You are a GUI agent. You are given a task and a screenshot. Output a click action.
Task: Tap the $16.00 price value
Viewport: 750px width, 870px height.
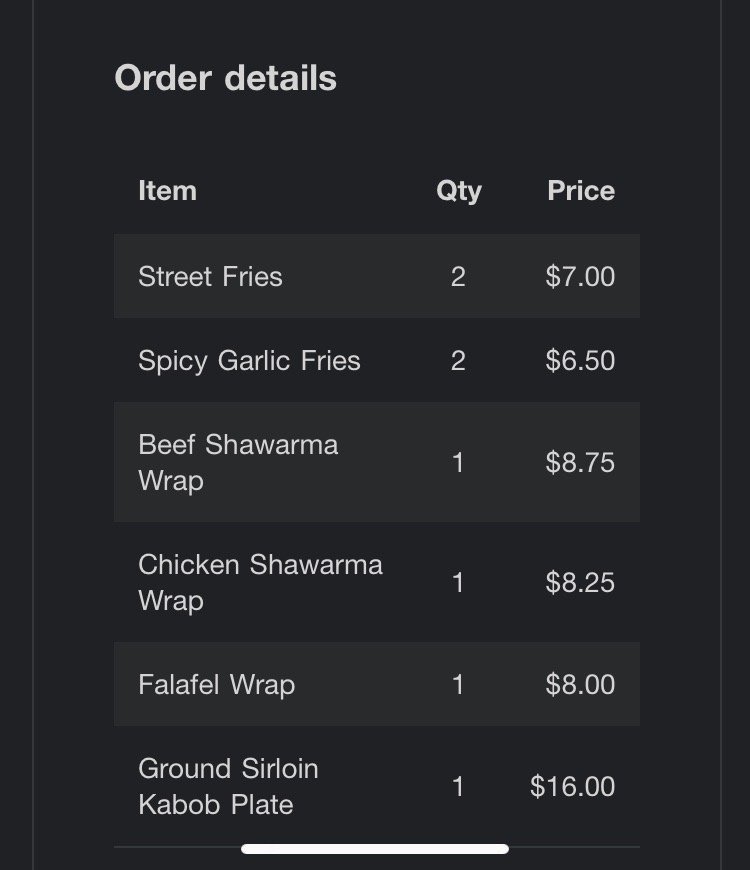point(572,787)
